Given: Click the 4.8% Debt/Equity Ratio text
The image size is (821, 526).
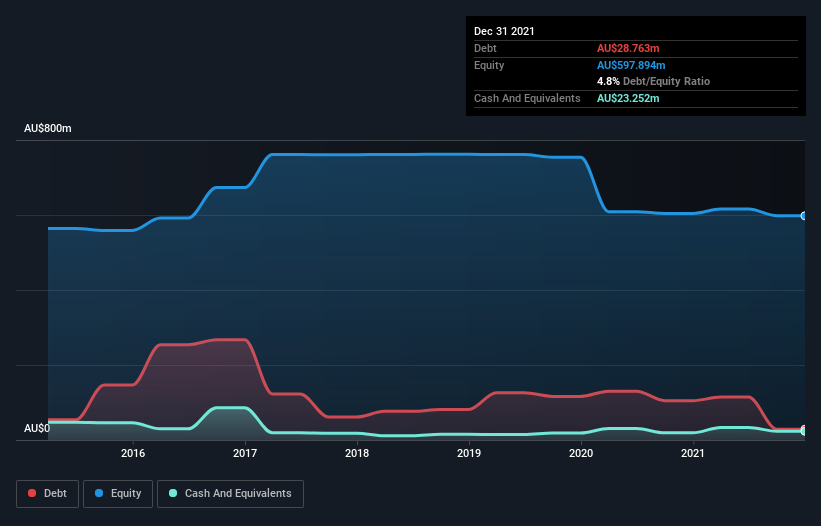Looking at the screenshot, I should [653, 81].
